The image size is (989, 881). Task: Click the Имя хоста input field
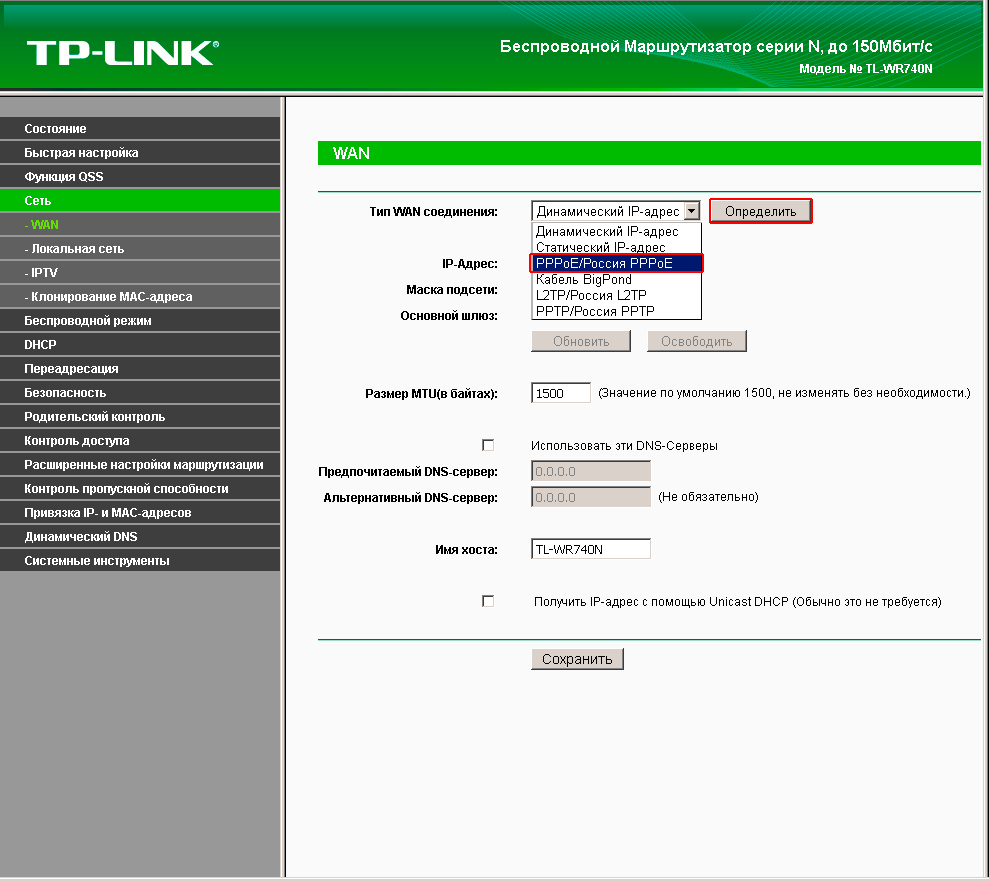(591, 549)
